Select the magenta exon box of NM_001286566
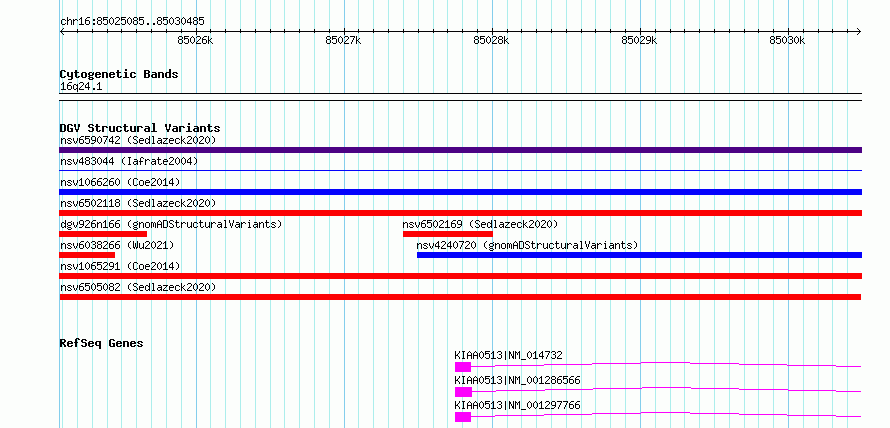 [463, 392]
